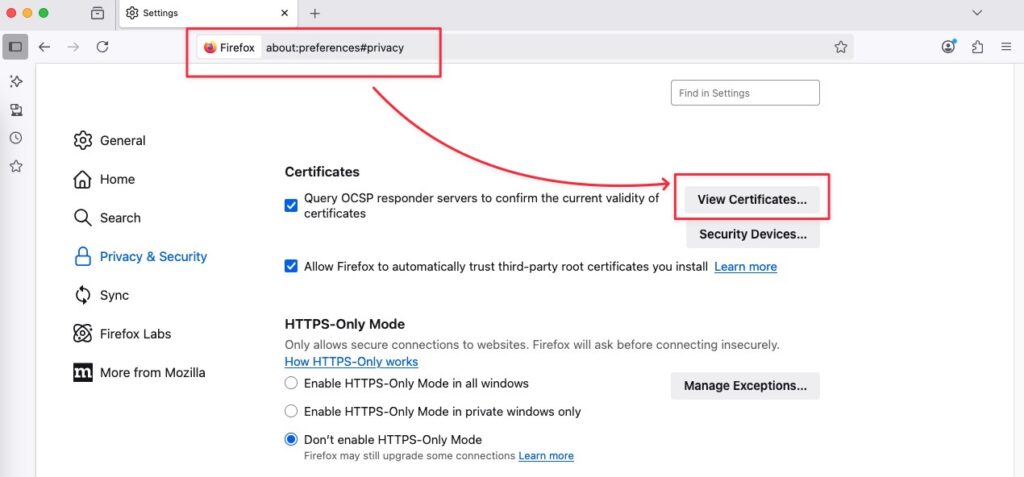The image size is (1024, 477).
Task: Open a new tab with plus button
Action: [x=315, y=13]
